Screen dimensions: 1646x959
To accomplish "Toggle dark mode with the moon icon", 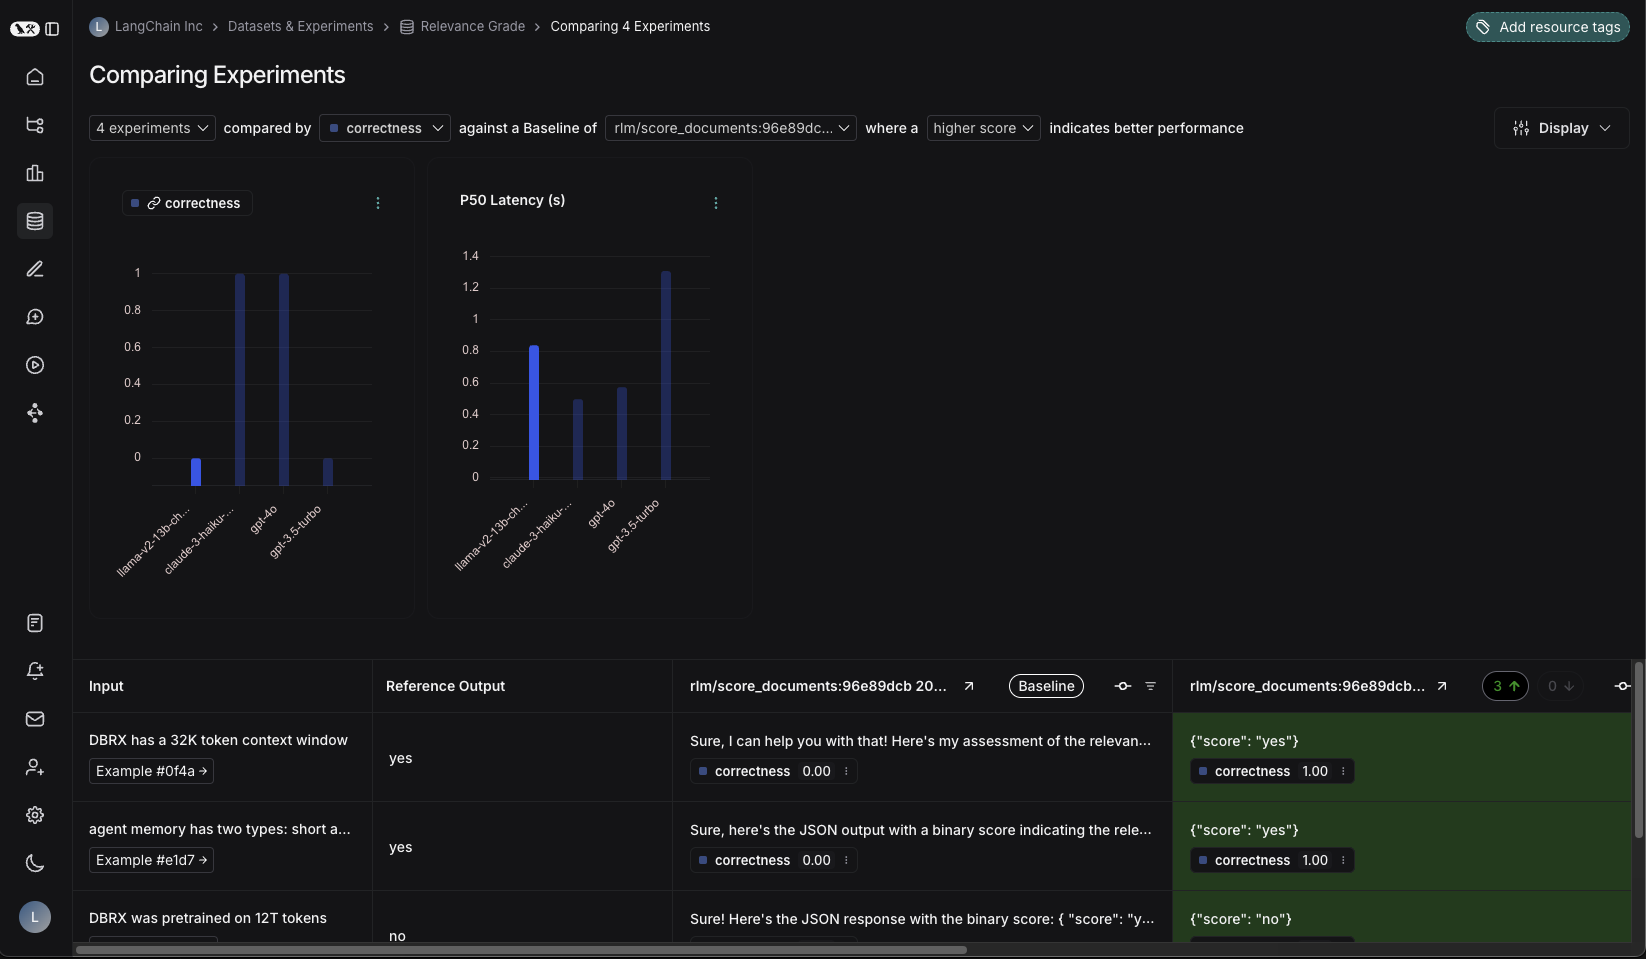I will pos(35,863).
